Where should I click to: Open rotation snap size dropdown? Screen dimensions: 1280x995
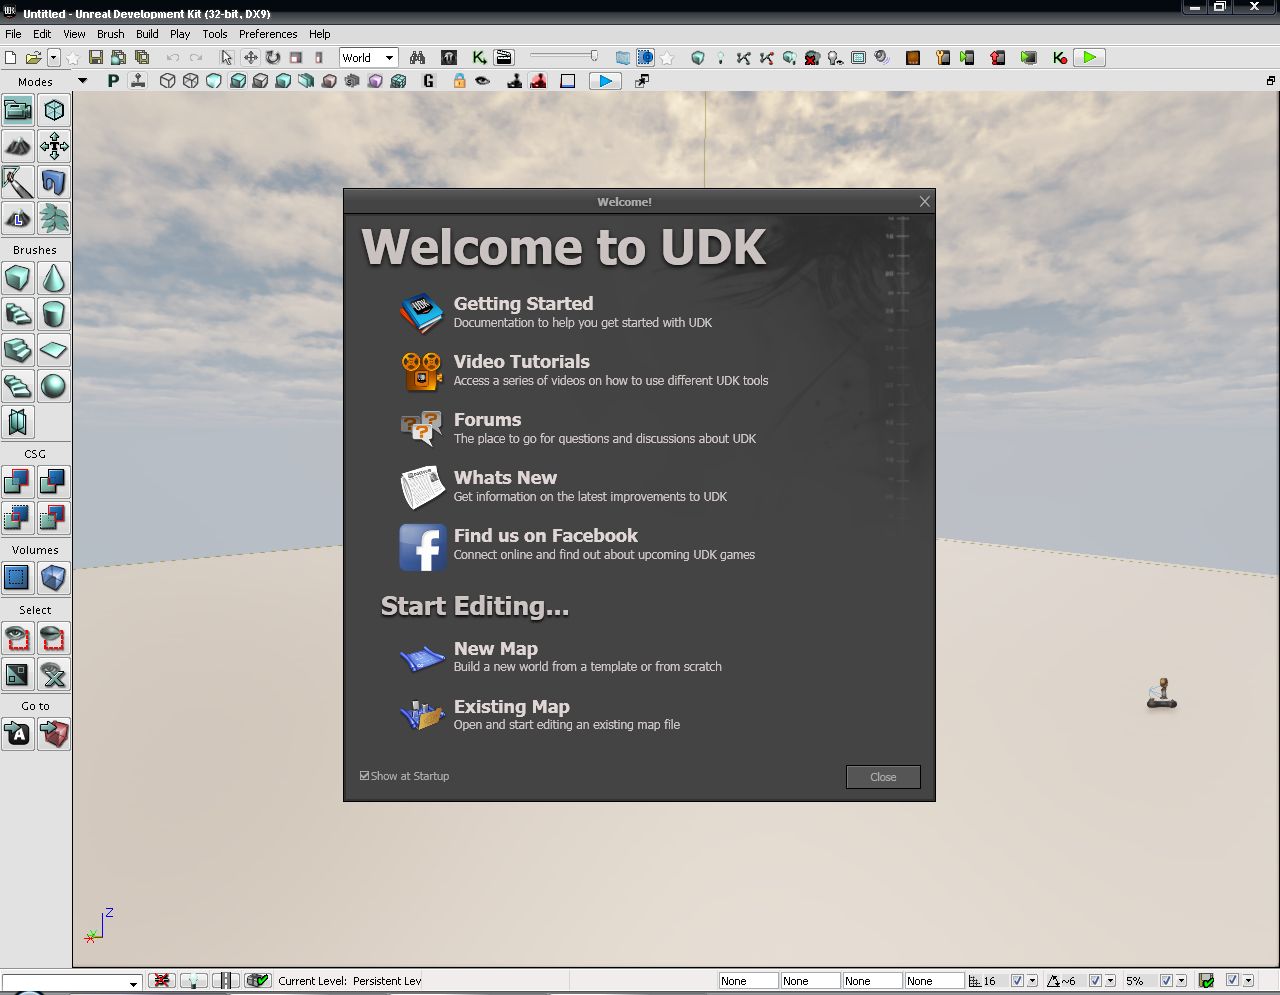pos(1110,981)
